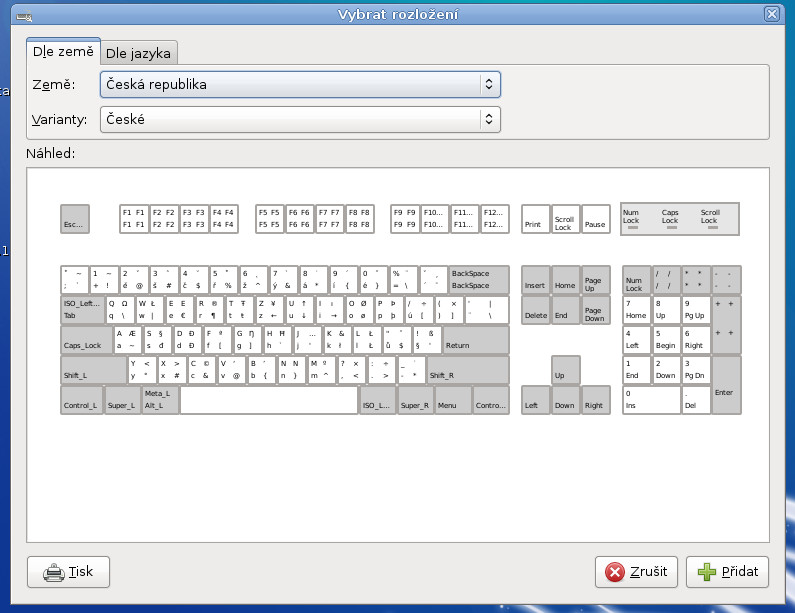This screenshot has height=613, width=795.
Task: Click the Super_L key in preview
Action: pos(123,400)
